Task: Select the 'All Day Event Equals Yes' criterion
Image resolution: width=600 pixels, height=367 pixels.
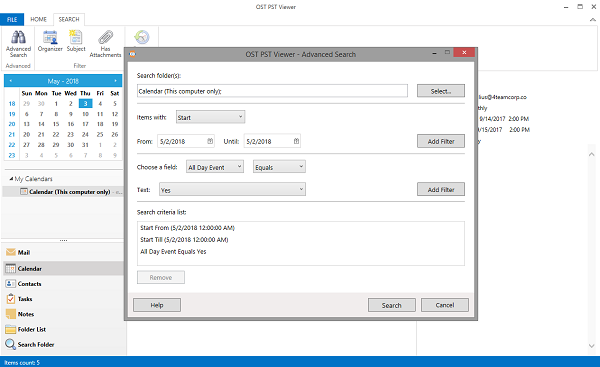Action: click(173, 251)
